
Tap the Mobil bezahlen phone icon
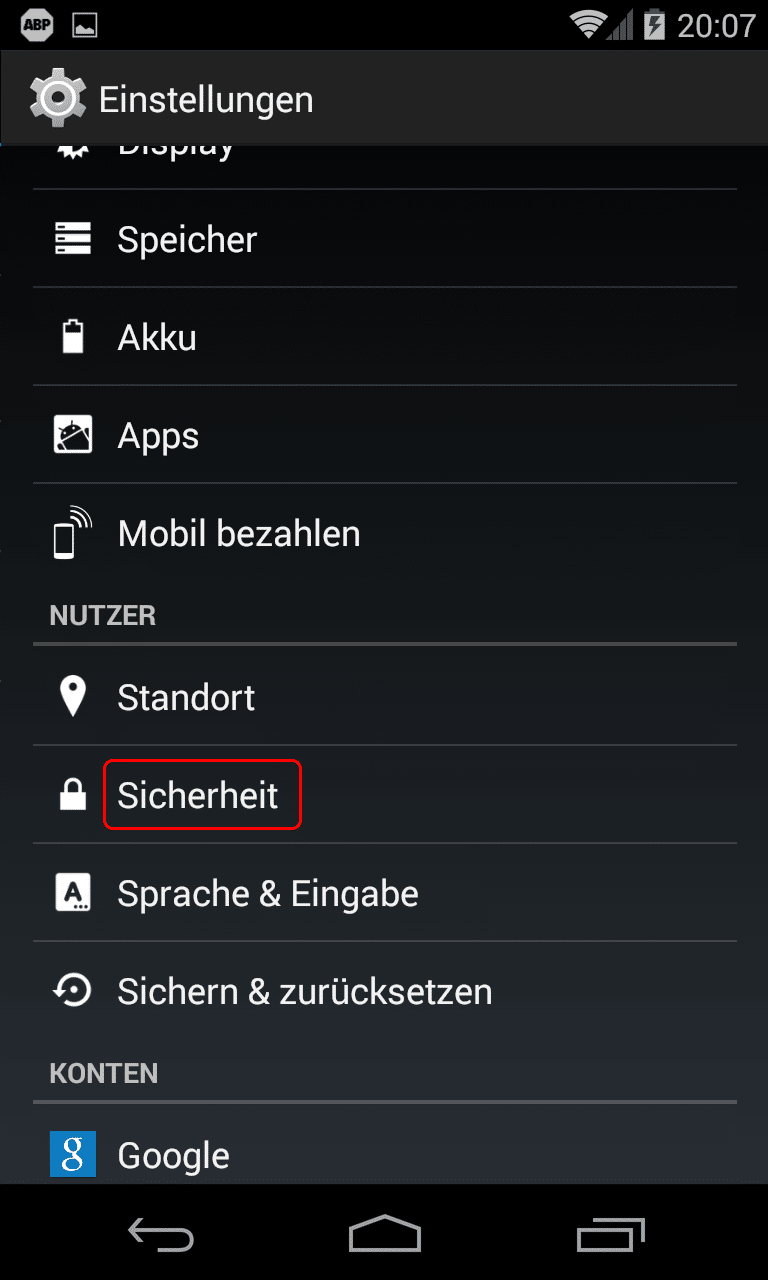[71, 533]
